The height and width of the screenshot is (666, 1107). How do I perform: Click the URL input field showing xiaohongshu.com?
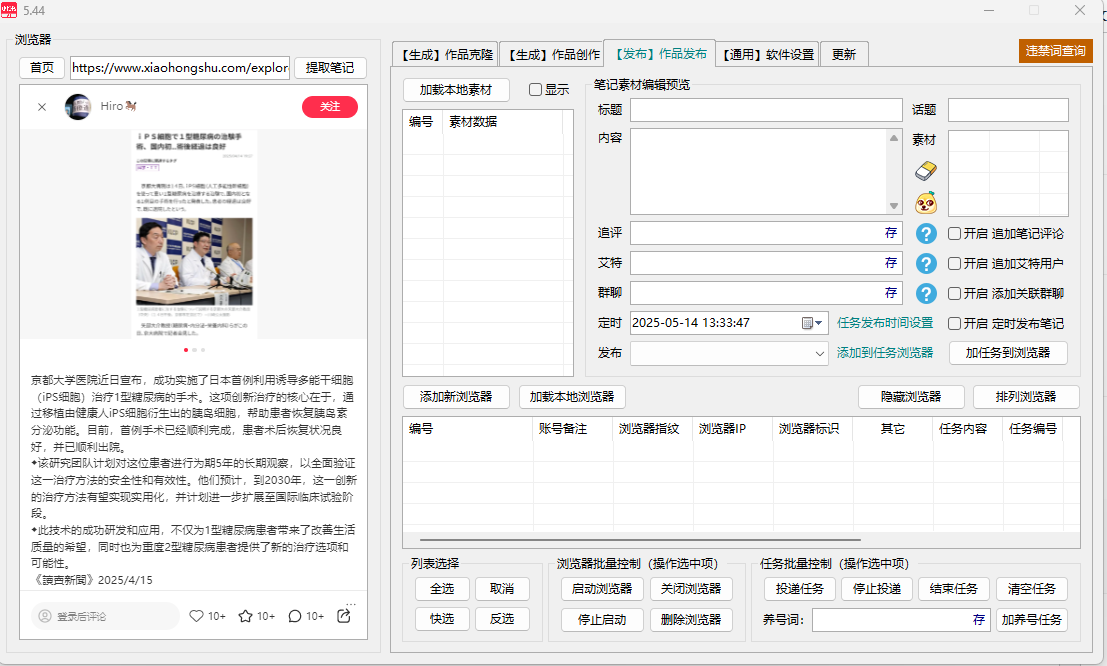coord(180,68)
